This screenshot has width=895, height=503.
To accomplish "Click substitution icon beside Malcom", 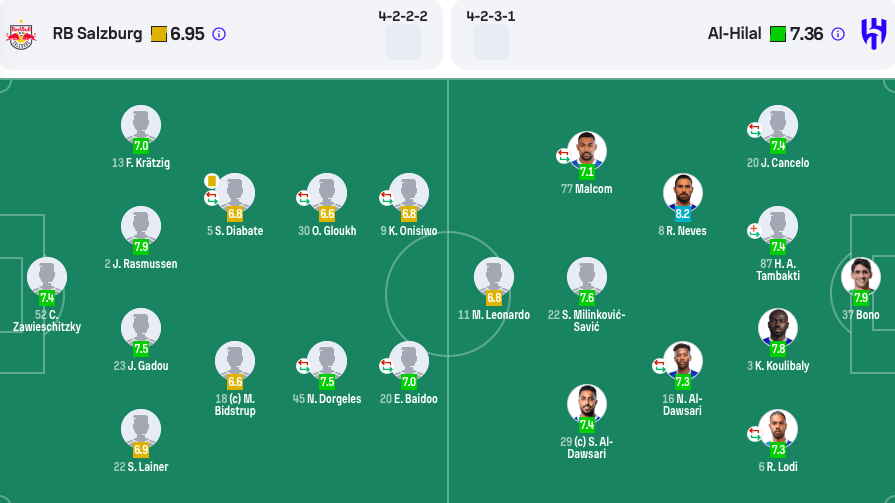I will [563, 155].
